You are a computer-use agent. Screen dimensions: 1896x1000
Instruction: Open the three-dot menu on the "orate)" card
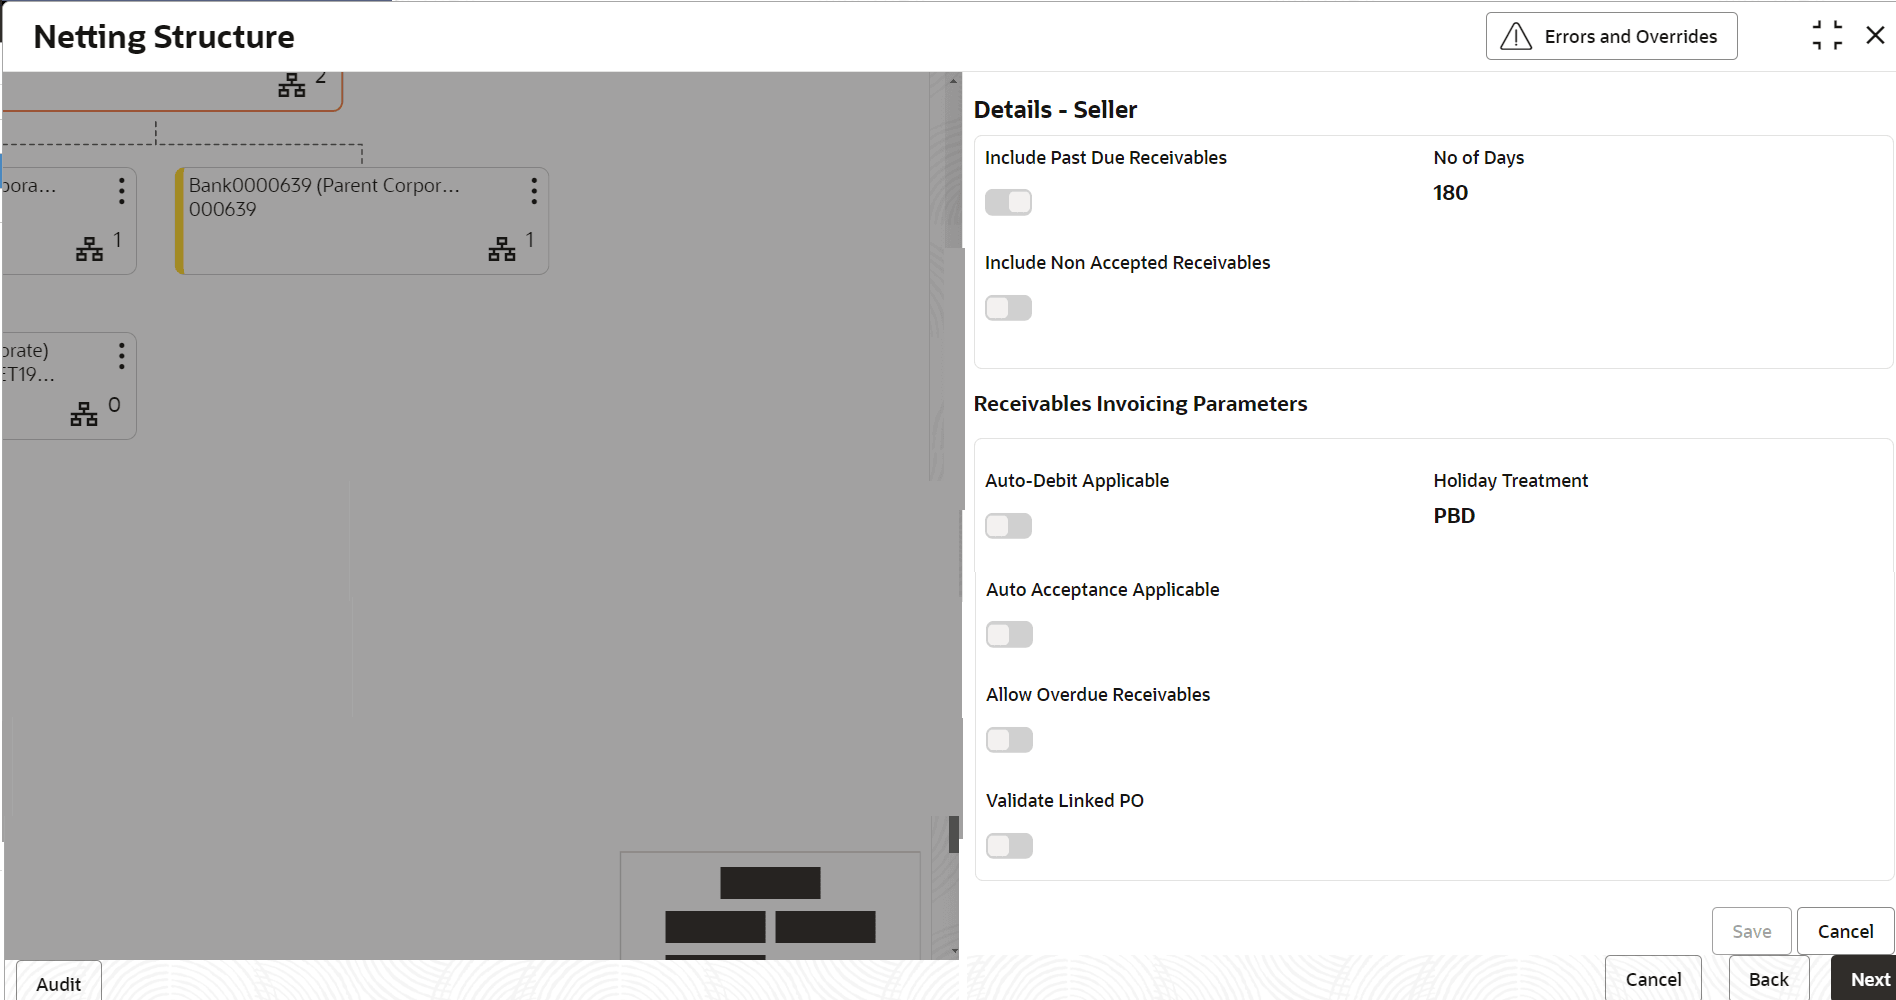tap(121, 356)
